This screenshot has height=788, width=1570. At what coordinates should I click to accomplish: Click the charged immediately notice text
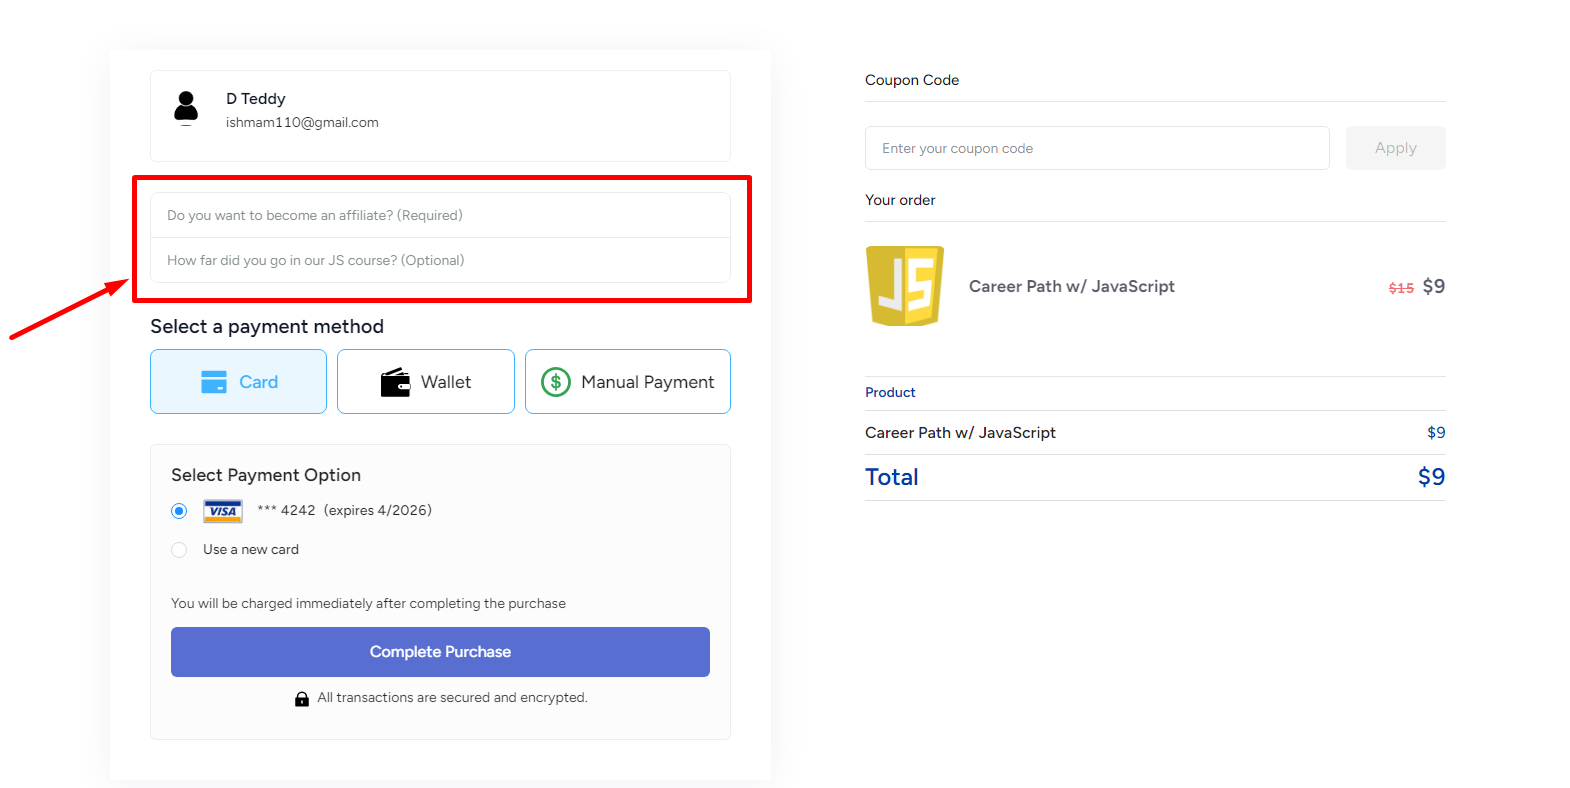coord(368,603)
